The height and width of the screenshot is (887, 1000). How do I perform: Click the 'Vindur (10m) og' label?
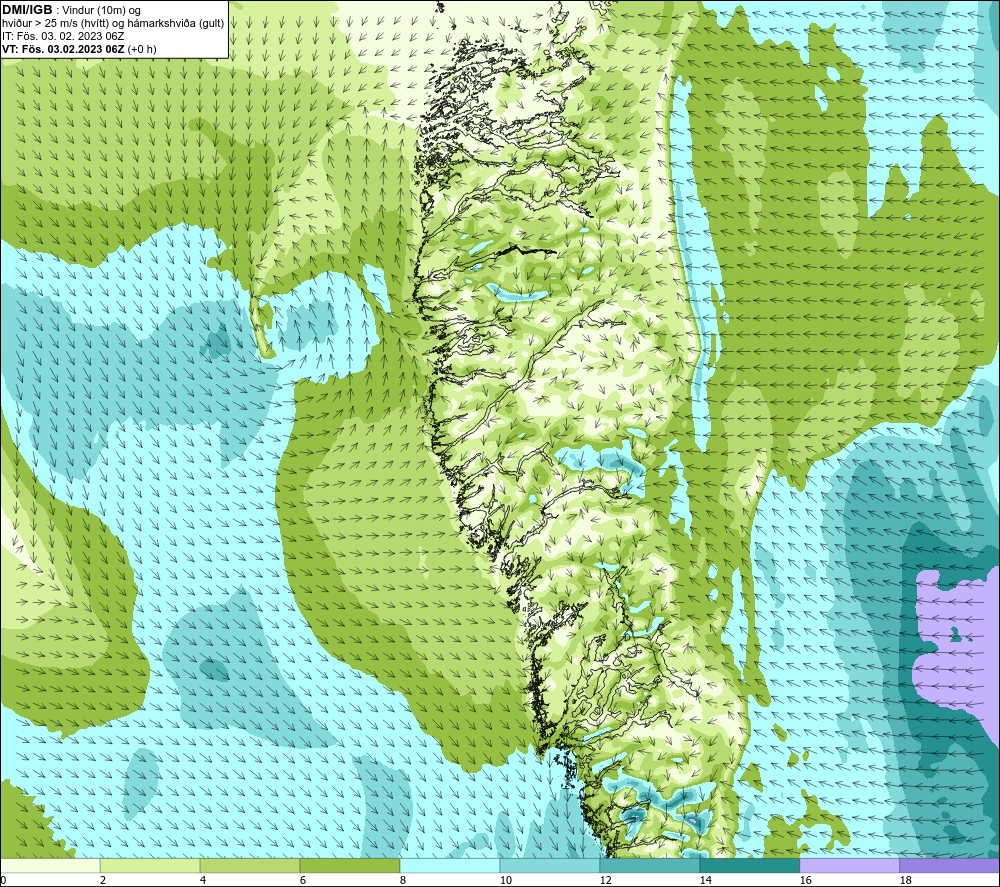pos(101,11)
